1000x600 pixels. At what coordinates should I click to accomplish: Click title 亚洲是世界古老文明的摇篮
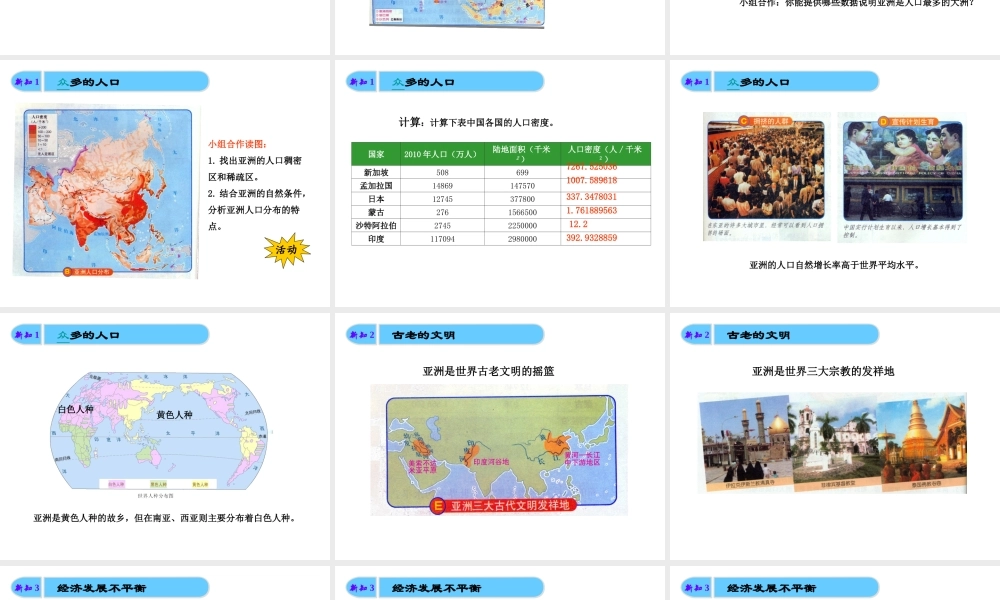point(489,371)
